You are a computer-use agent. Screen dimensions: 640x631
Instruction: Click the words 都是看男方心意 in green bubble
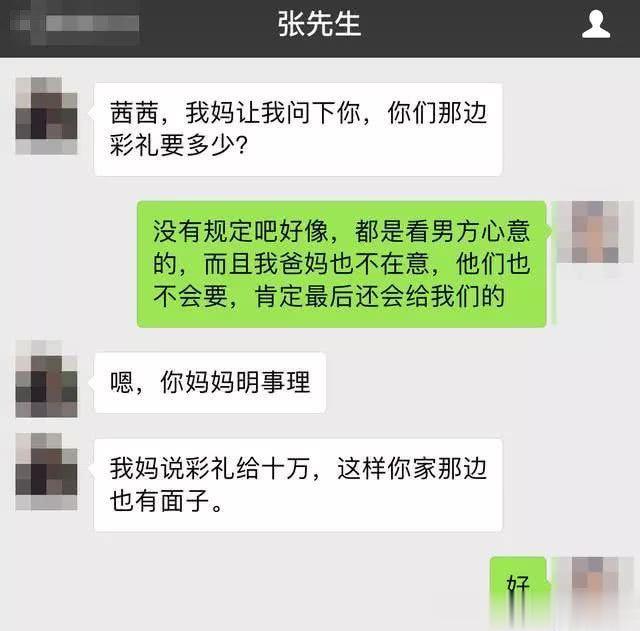(442, 232)
